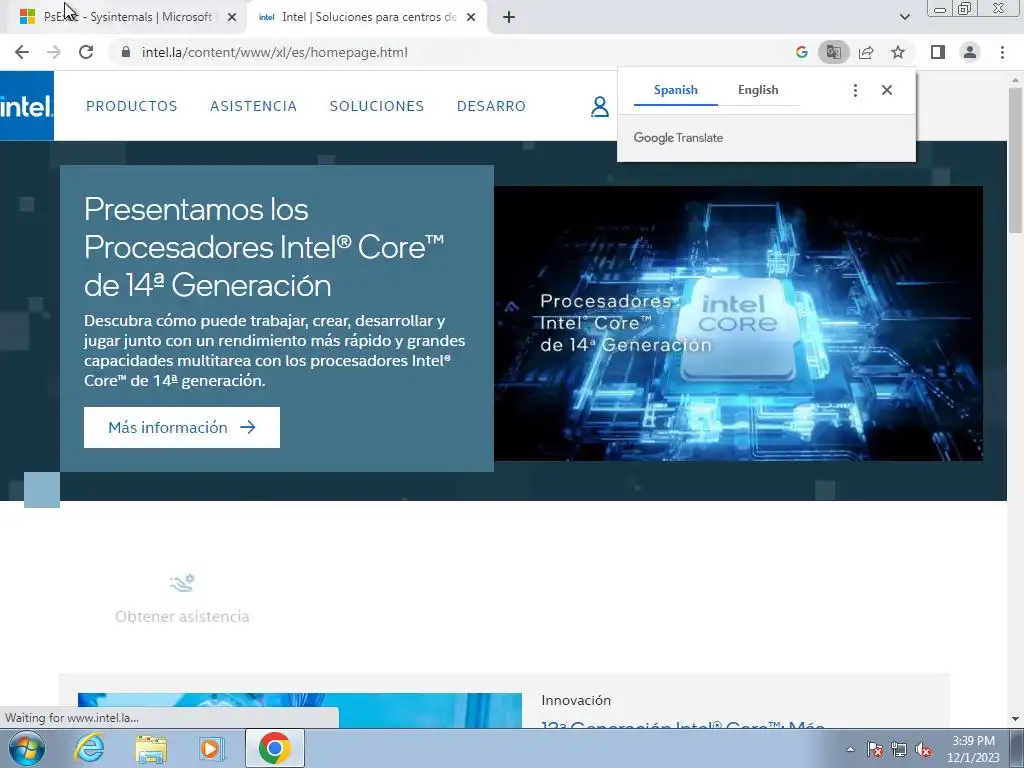Open the Chrome profile avatar
The image size is (1024, 768).
(x=970, y=52)
